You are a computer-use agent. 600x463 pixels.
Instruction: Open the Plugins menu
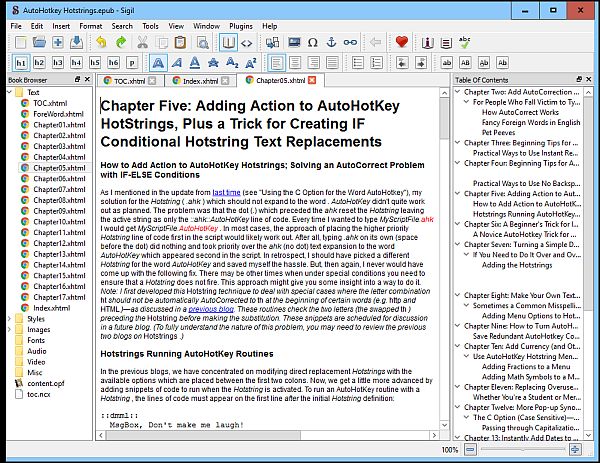(241, 26)
